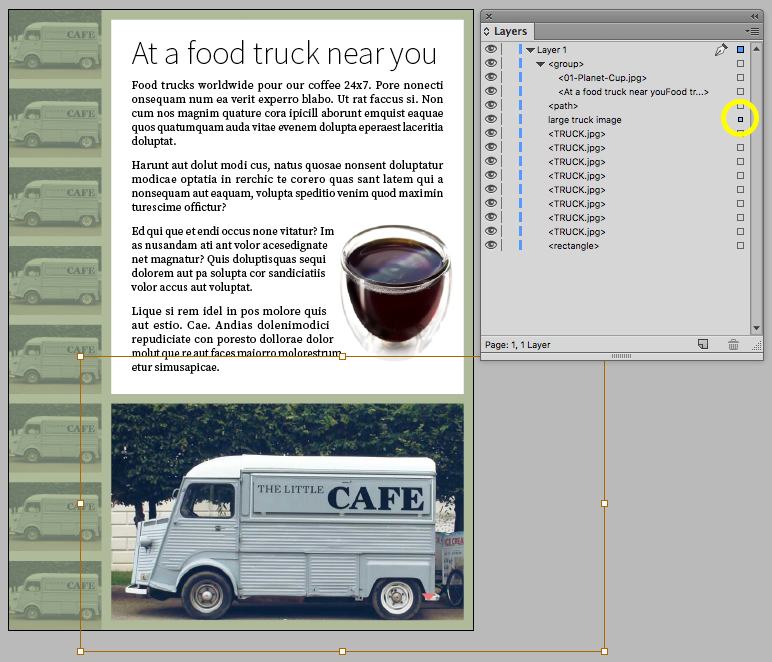Image resolution: width=772 pixels, height=662 pixels.
Task: Delete the selected layer with the trash icon
Action: point(733,345)
